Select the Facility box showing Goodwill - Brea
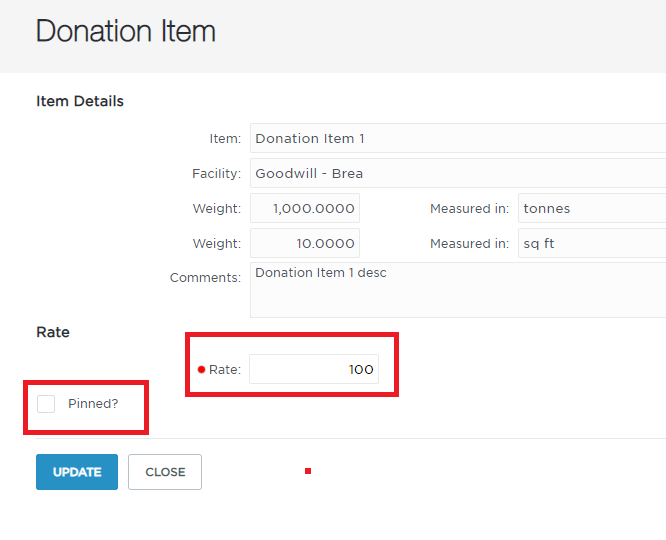The width and height of the screenshot is (666, 540). point(458,173)
